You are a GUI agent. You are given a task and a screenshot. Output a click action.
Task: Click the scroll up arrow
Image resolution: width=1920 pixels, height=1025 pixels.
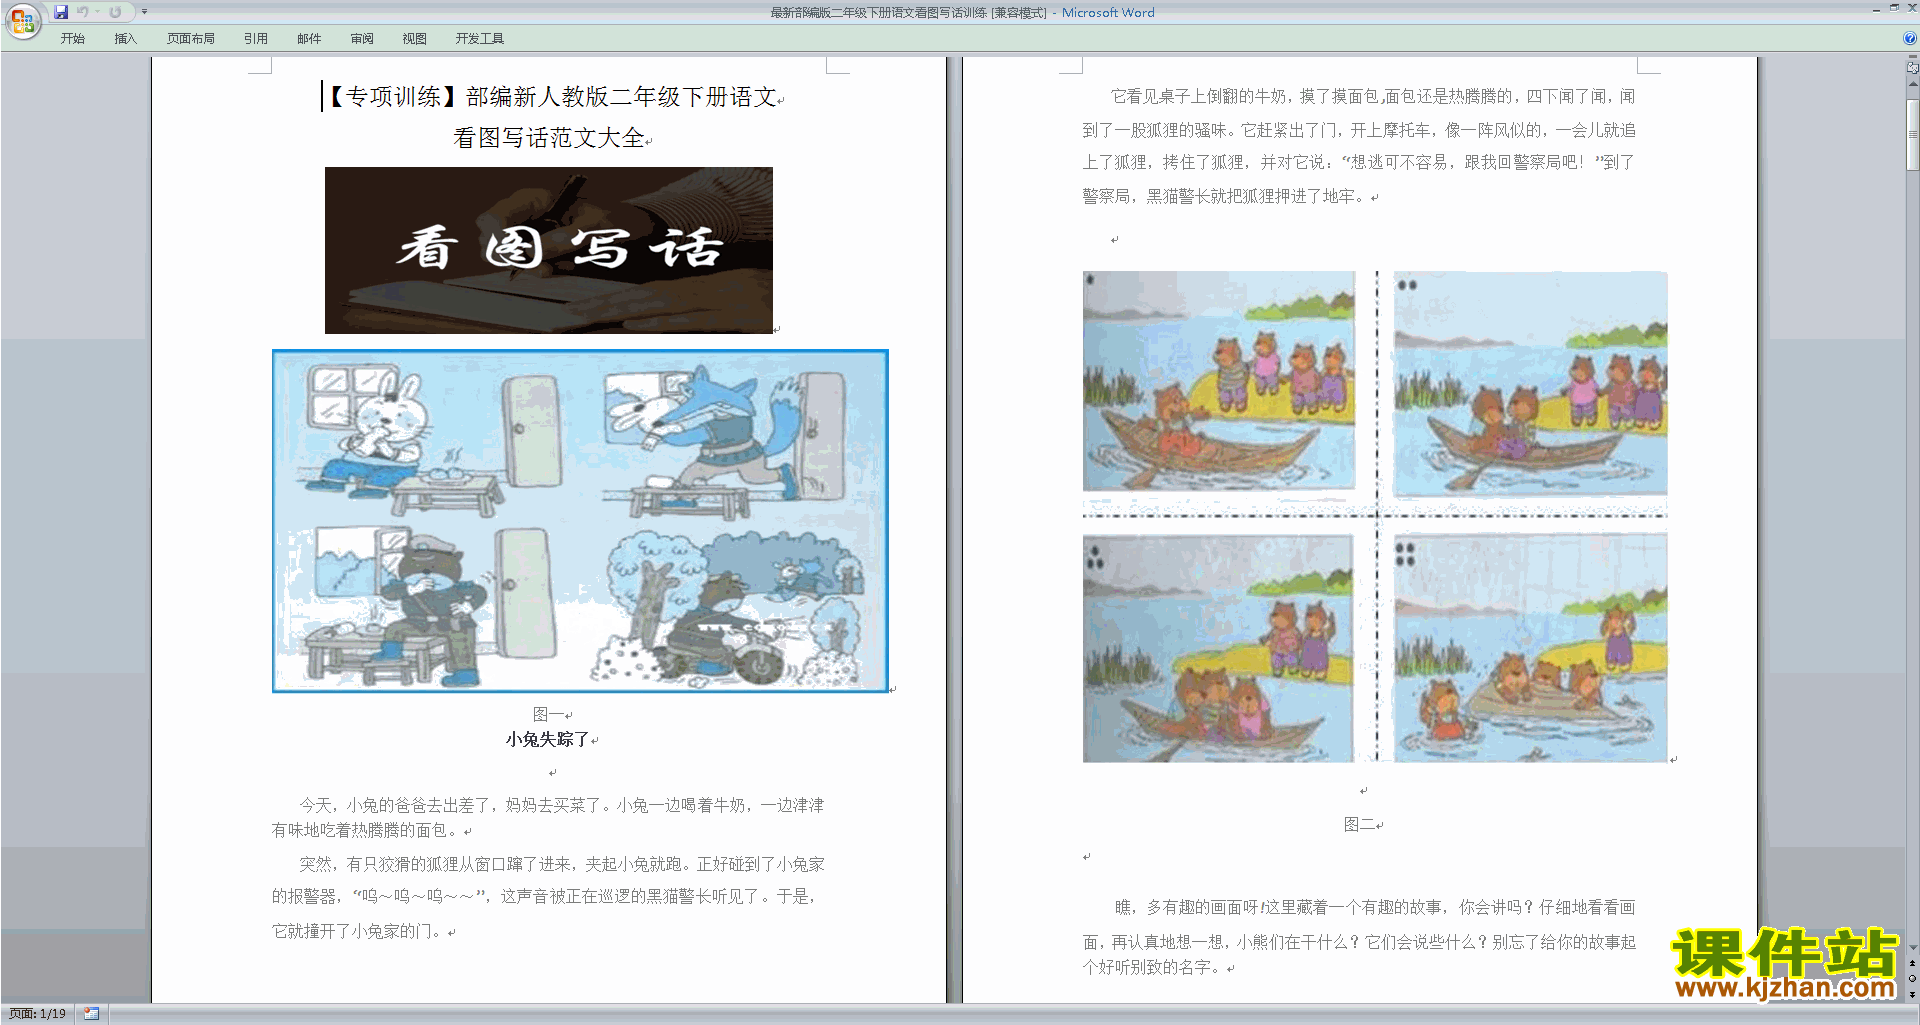click(1913, 84)
